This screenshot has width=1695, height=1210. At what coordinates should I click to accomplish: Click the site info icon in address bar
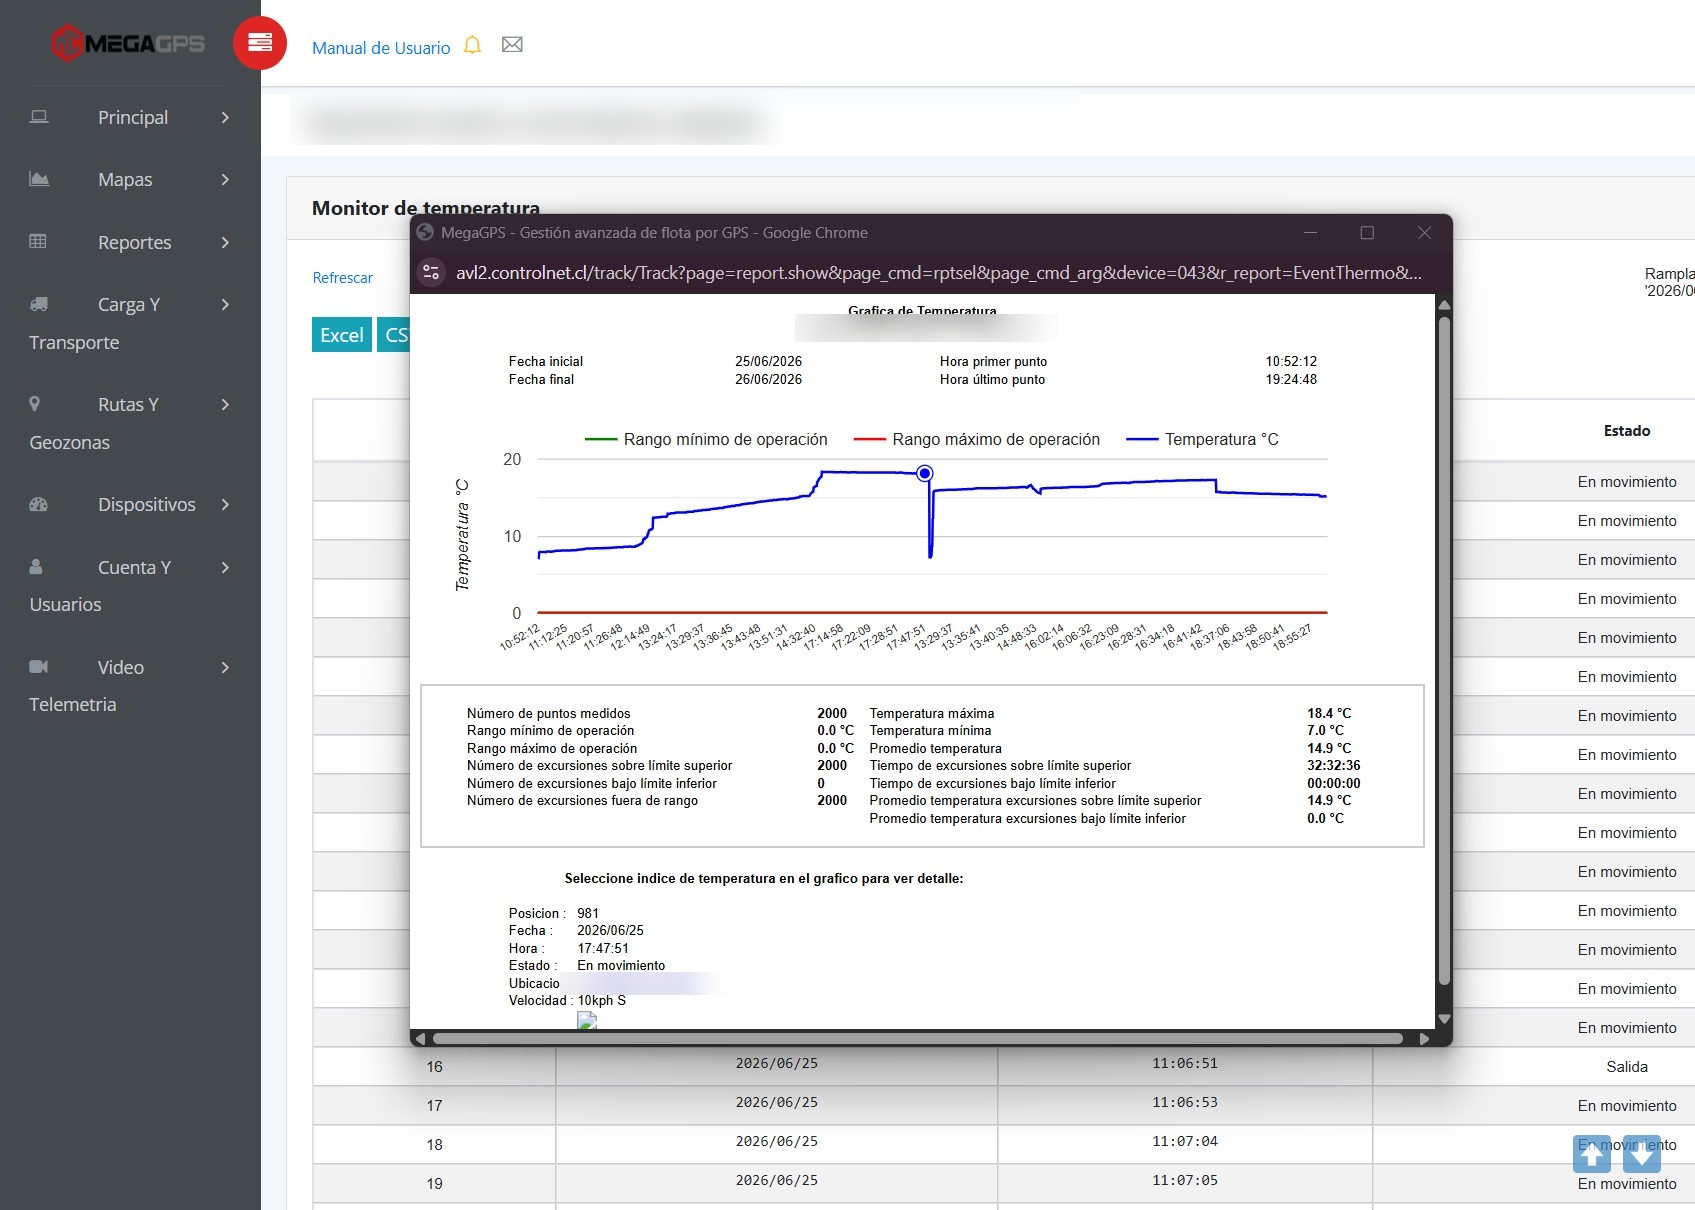point(431,272)
